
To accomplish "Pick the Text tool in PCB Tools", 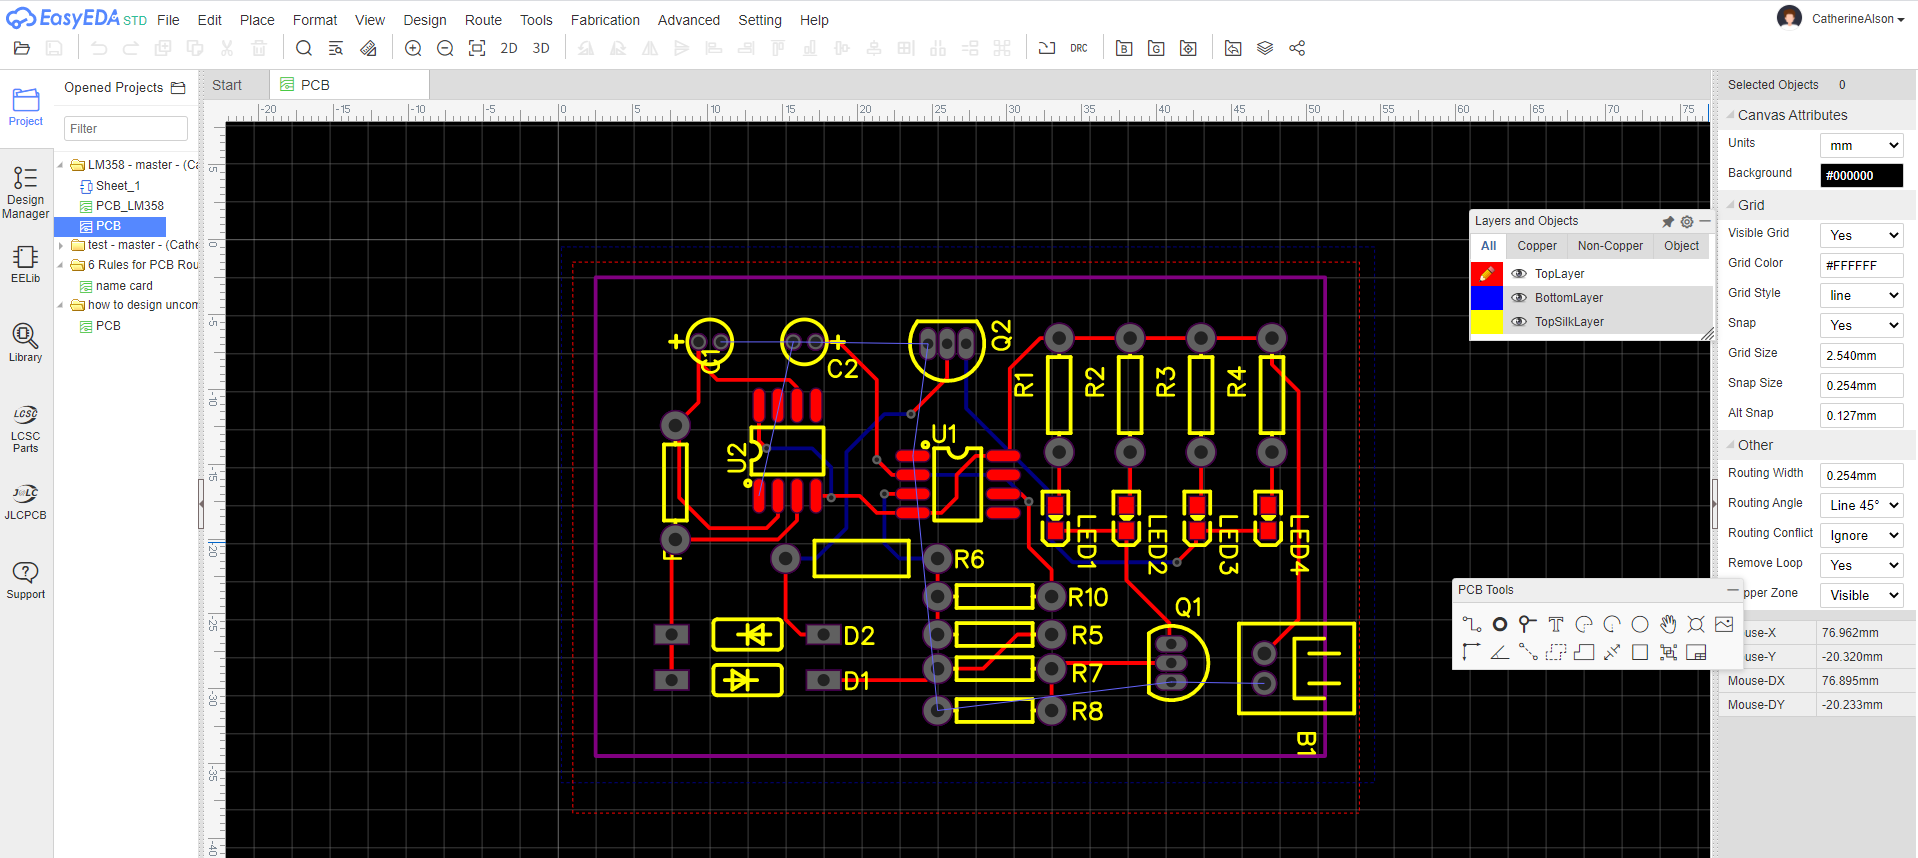I will (x=1555, y=624).
